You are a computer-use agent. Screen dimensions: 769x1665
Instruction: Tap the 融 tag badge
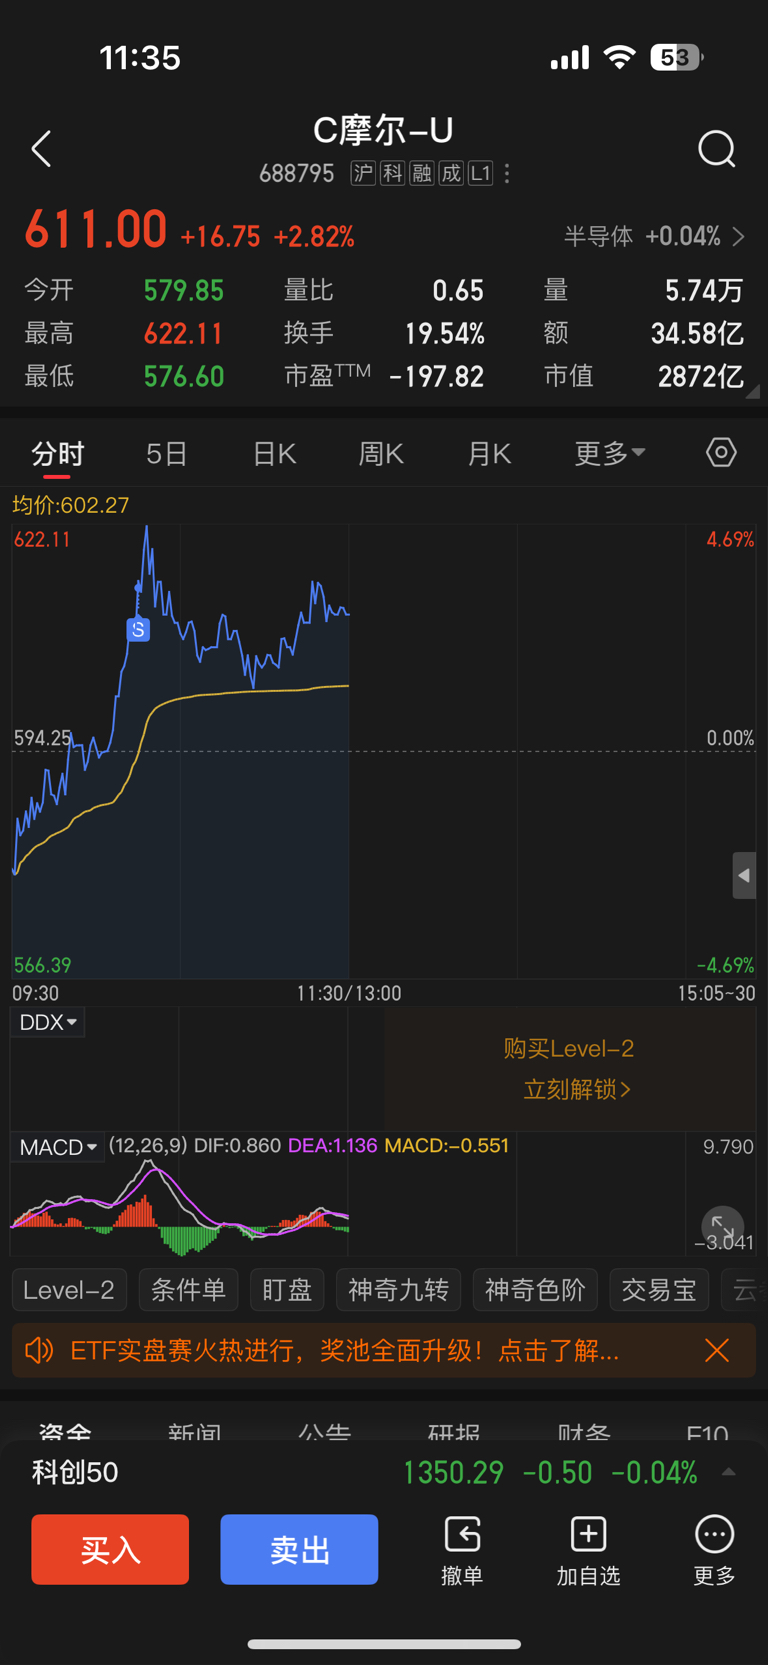pyautogui.click(x=422, y=174)
